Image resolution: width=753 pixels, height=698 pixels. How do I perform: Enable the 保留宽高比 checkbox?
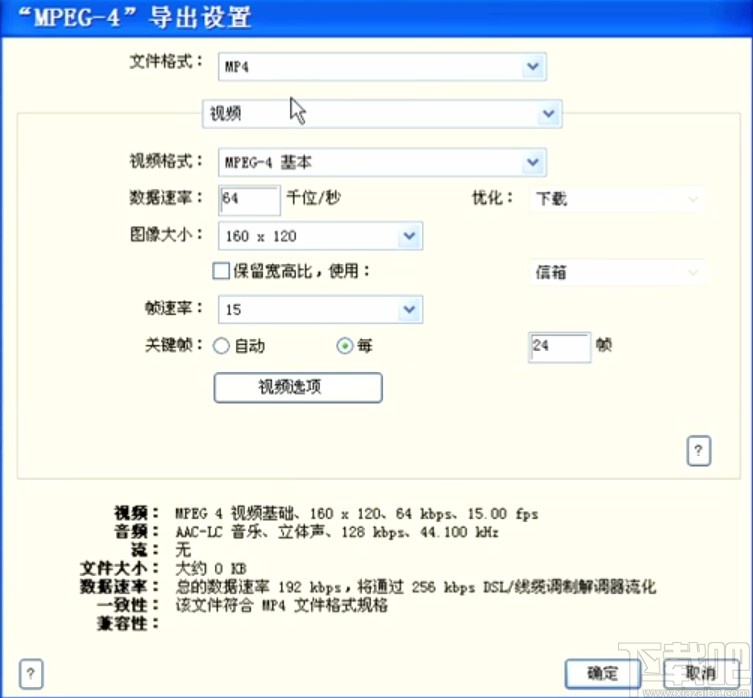tap(221, 271)
